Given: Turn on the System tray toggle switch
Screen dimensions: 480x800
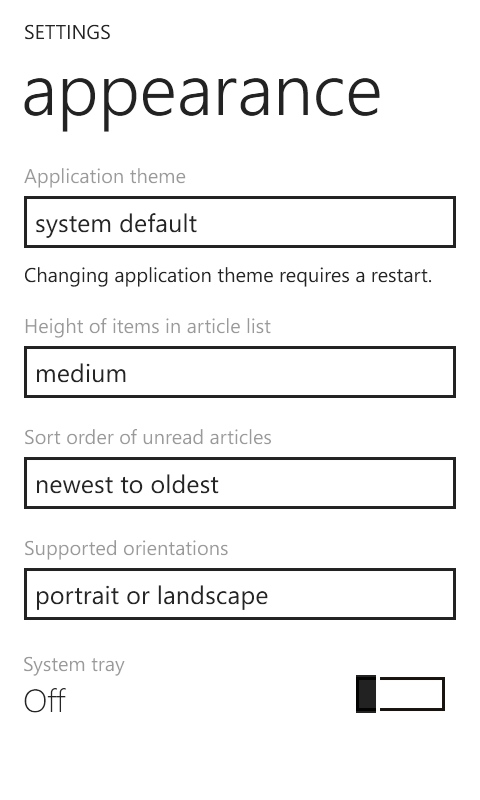Looking at the screenshot, I should [400, 693].
